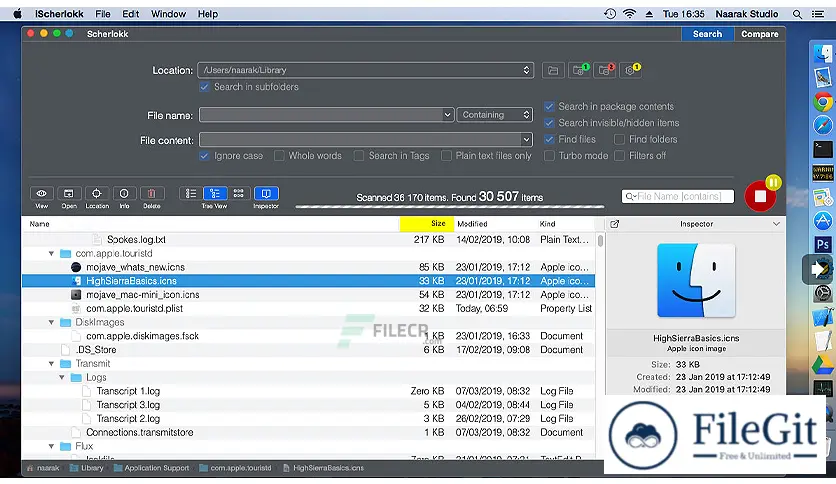Open App Store from the Dock
836x484 pixels.
[x=823, y=220]
